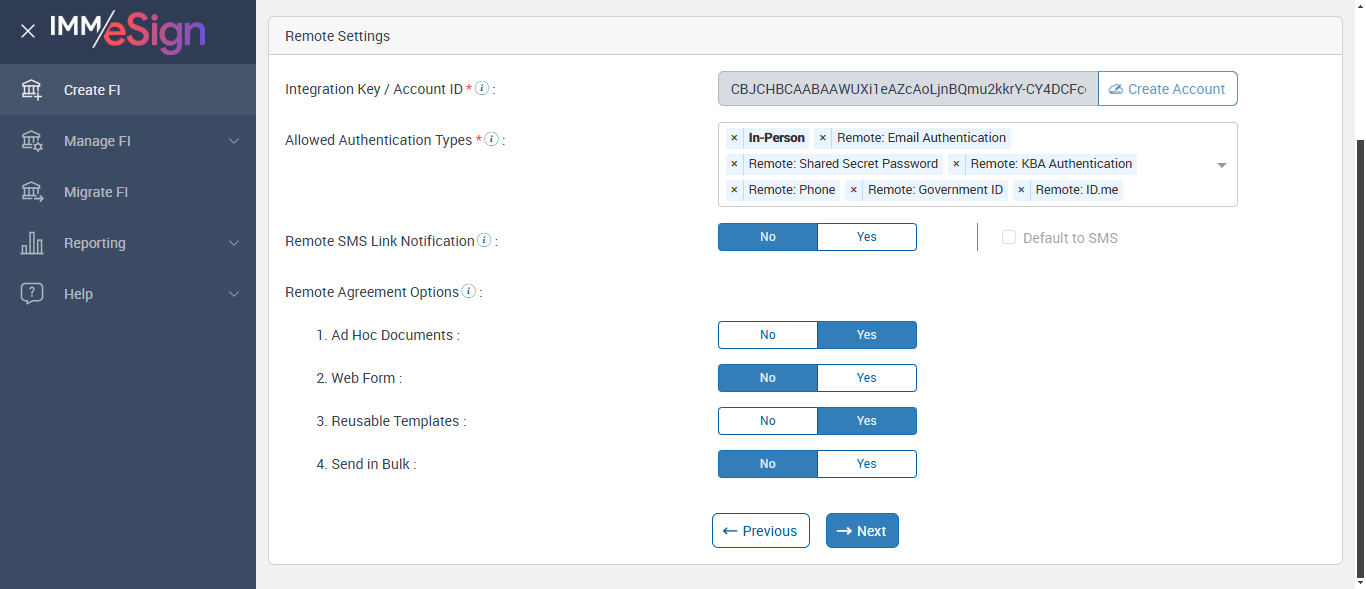Enable Send in Bulk with Yes
Viewport: 1366px width, 589px height.
pyautogui.click(x=866, y=464)
